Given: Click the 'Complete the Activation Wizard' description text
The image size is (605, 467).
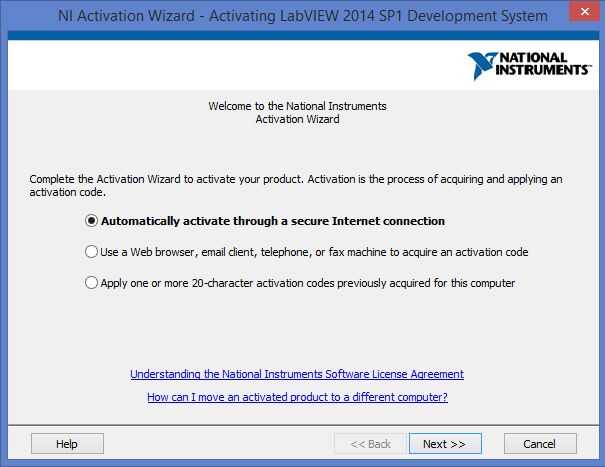Looking at the screenshot, I should click(296, 186).
